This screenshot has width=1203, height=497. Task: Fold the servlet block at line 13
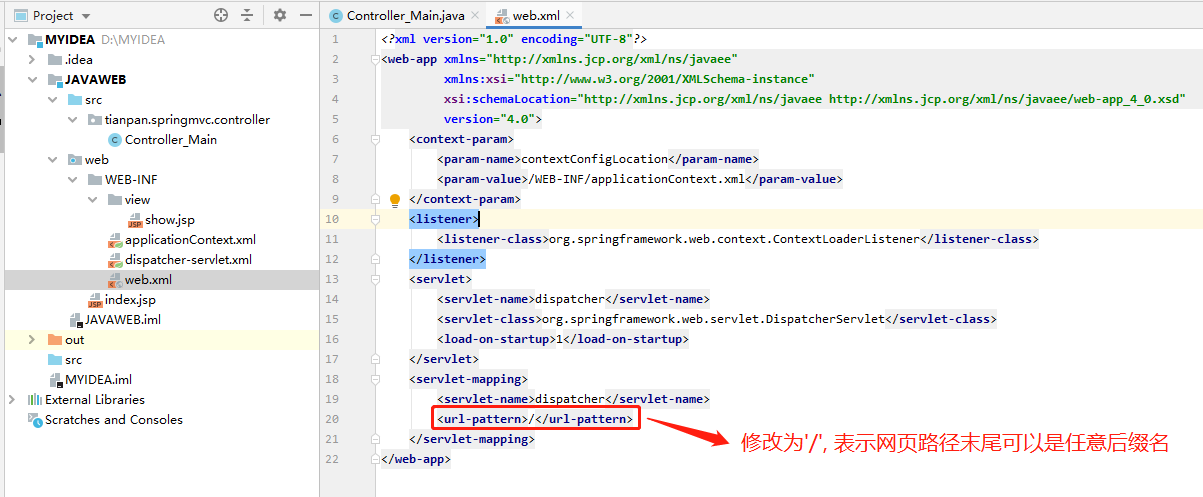coord(375,279)
